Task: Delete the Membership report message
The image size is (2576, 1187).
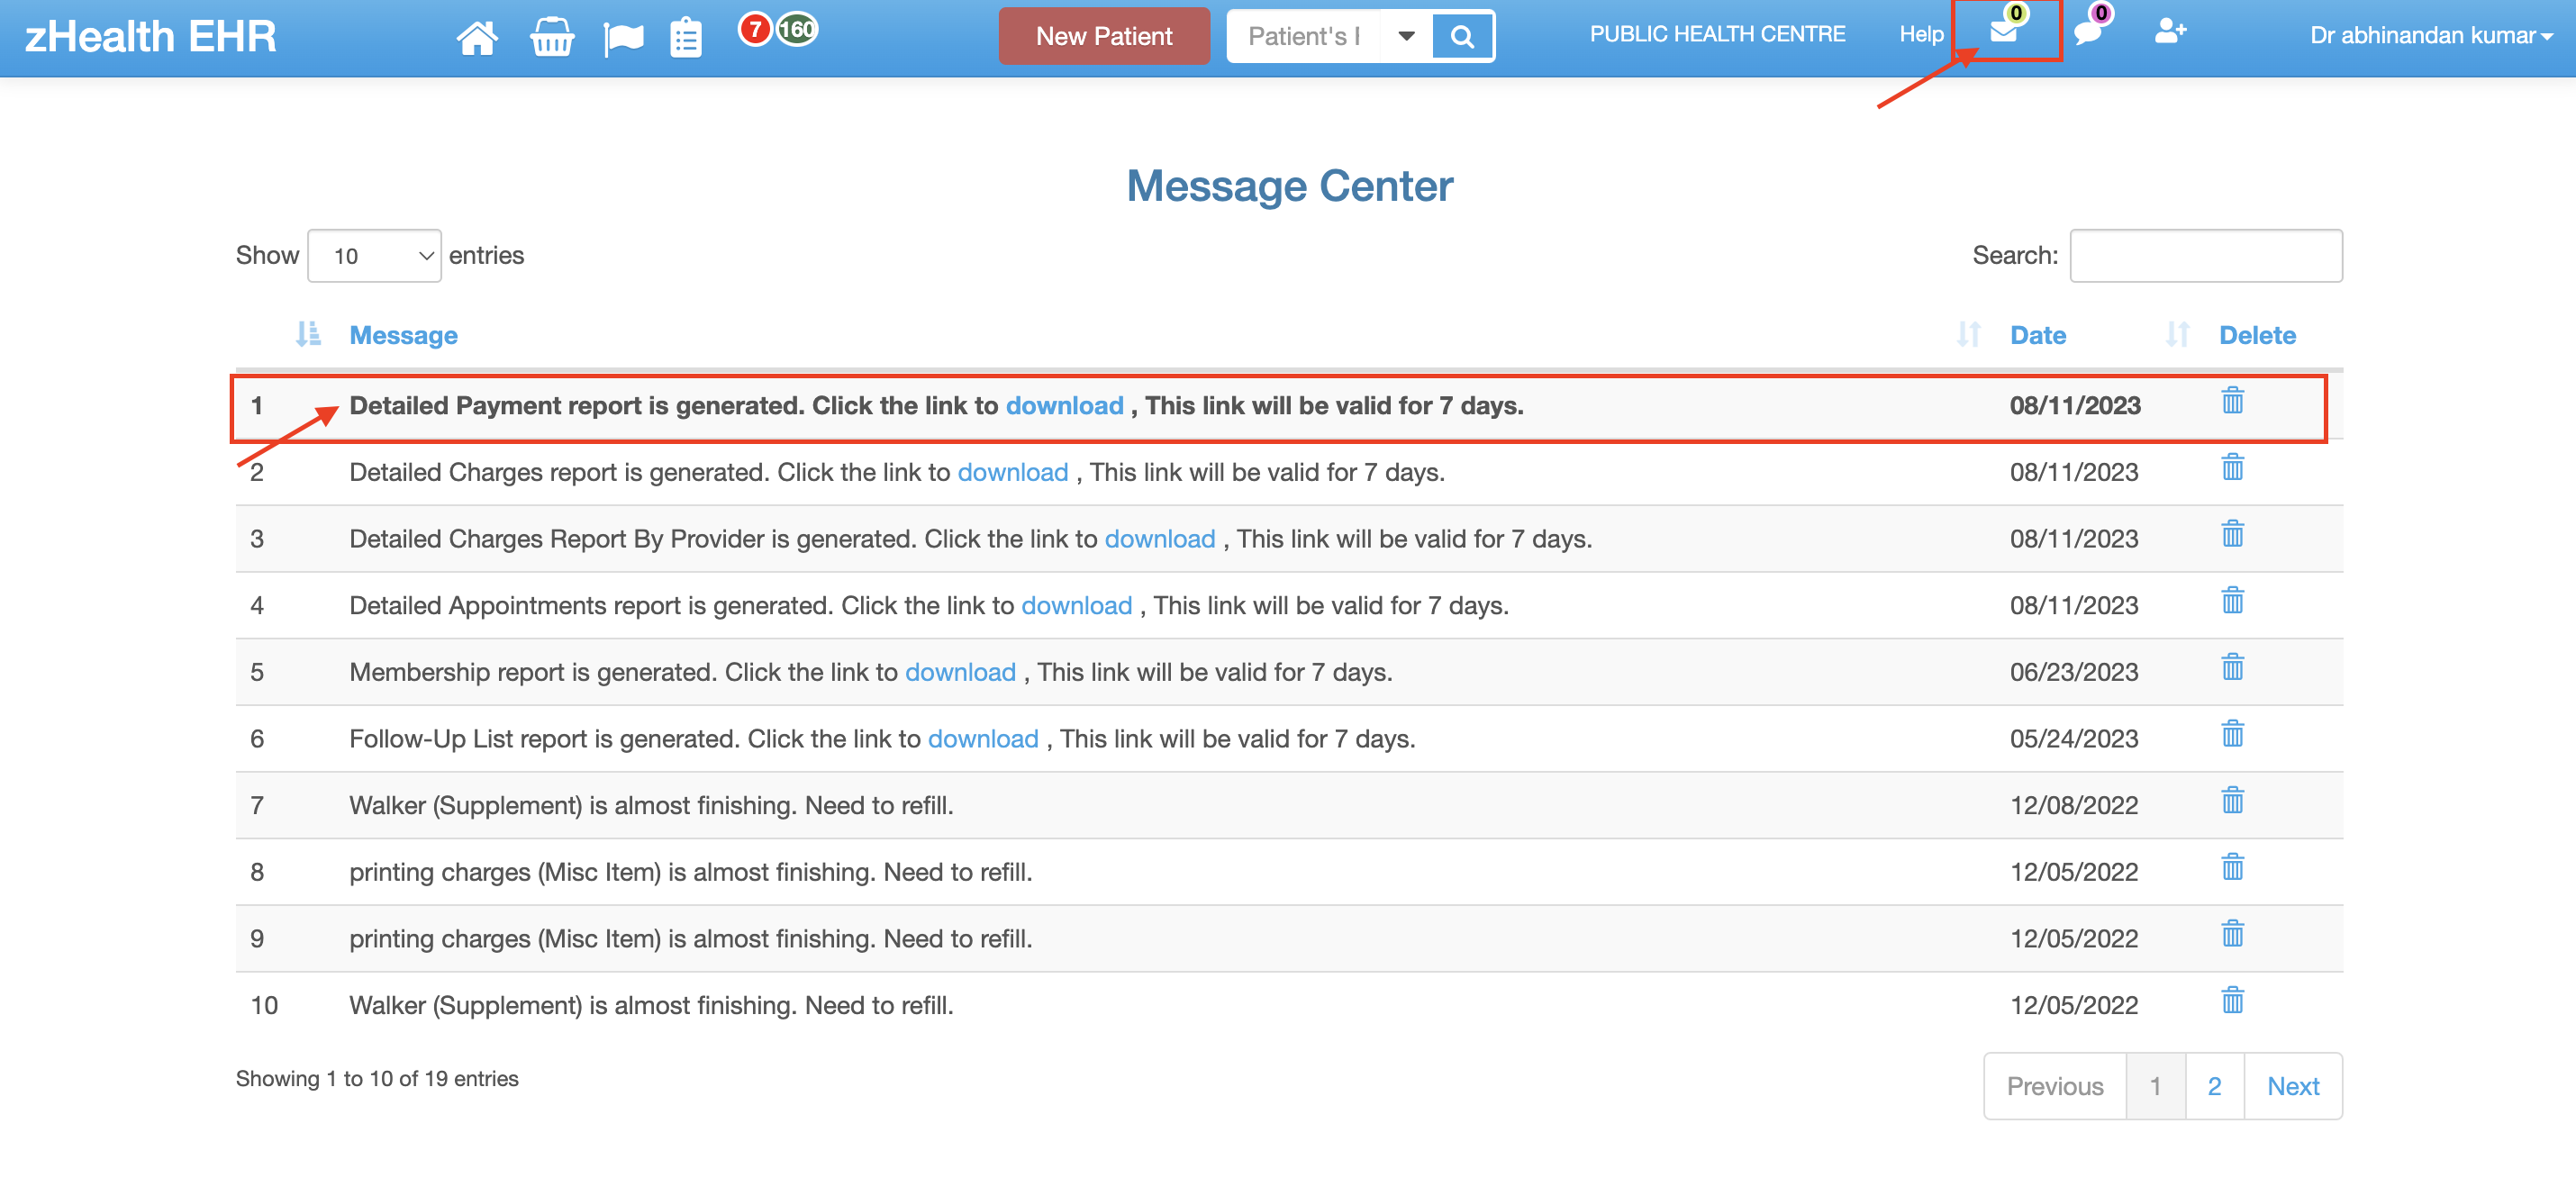Action: click(2232, 668)
